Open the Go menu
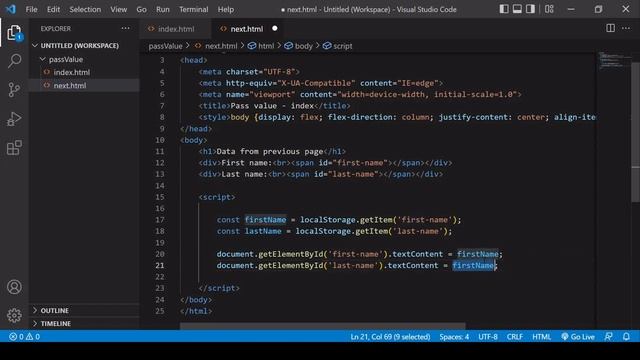Viewport: 640px width, 360px height. (x=141, y=9)
